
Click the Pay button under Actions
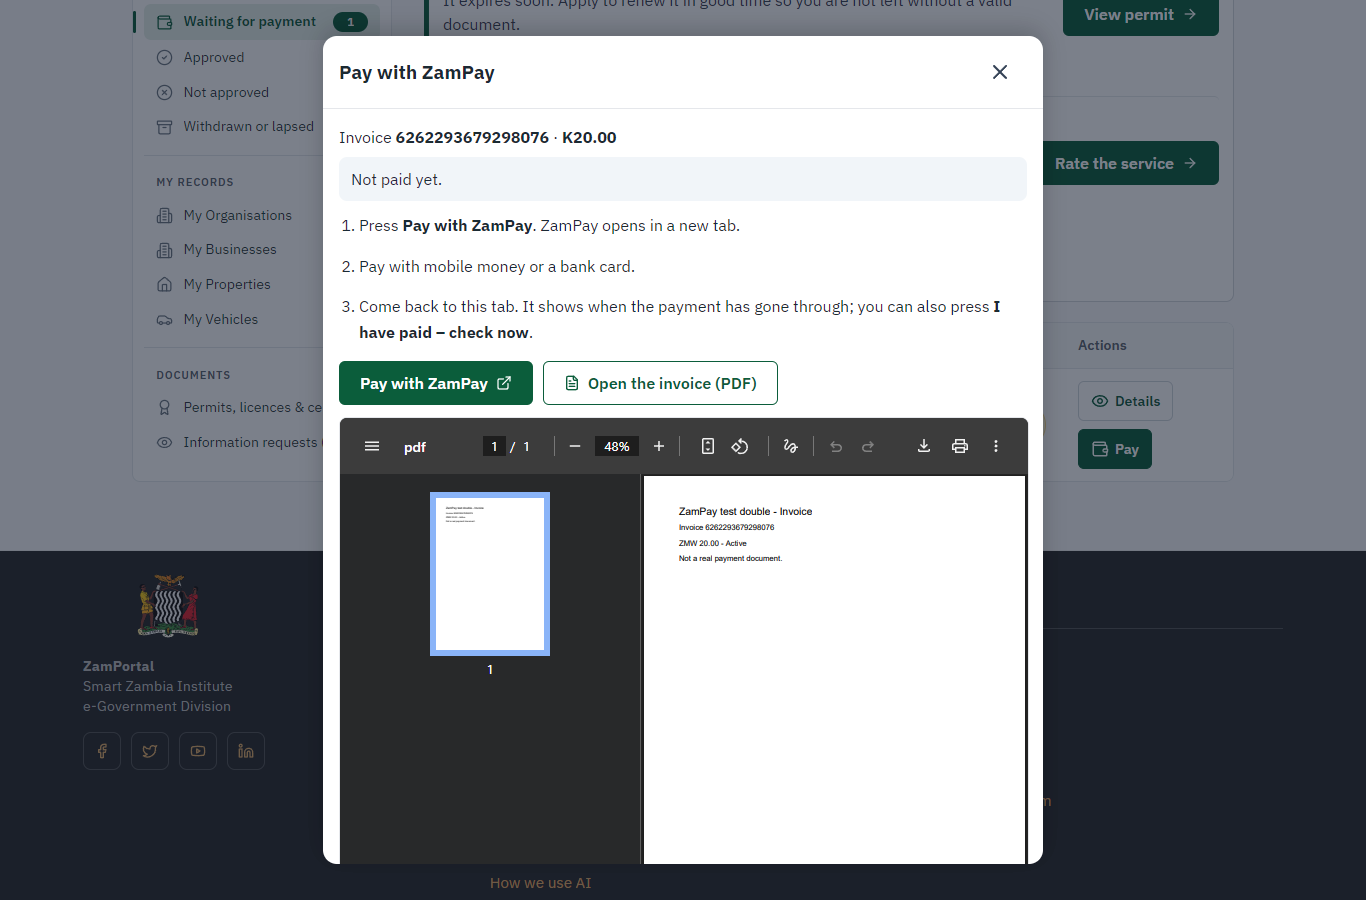click(1115, 449)
